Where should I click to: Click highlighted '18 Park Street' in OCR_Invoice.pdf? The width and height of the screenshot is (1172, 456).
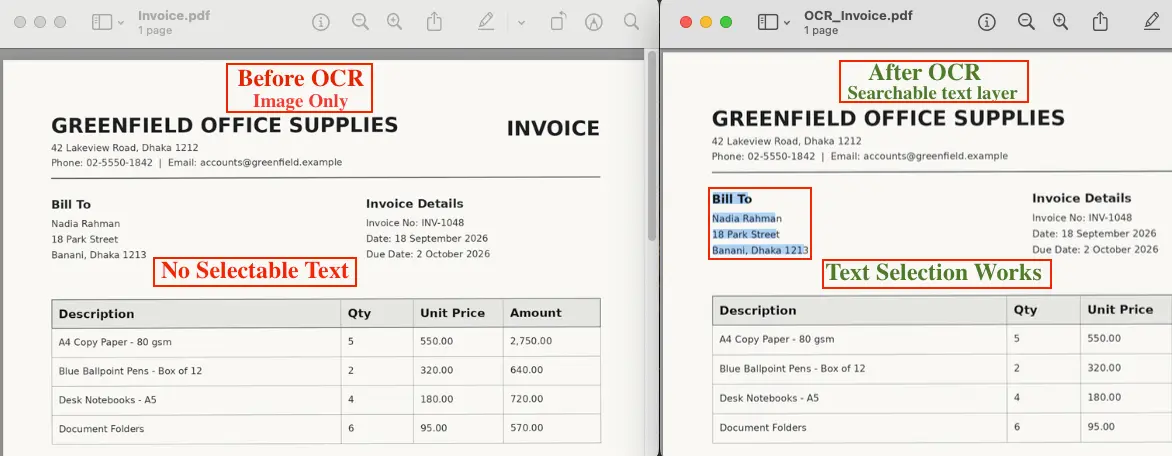pos(745,235)
